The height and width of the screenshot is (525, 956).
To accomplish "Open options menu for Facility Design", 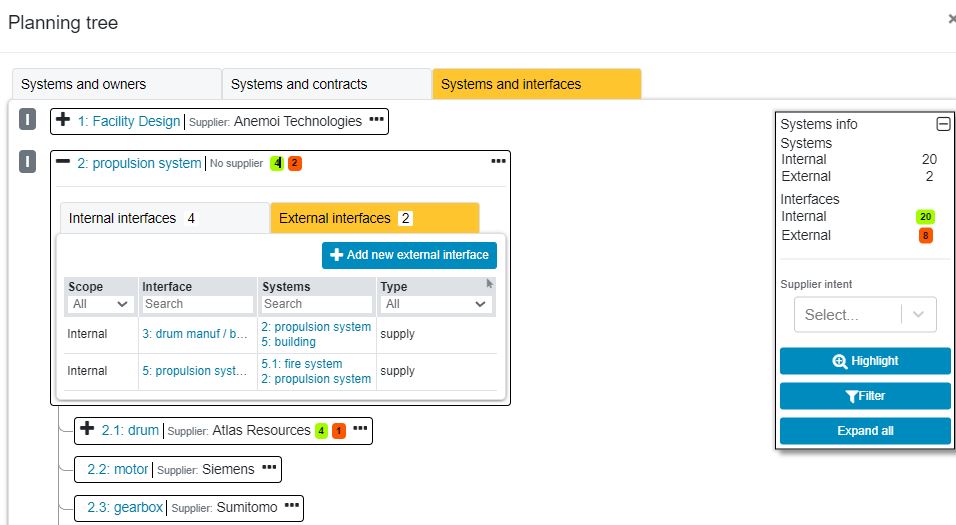I will click(x=377, y=119).
